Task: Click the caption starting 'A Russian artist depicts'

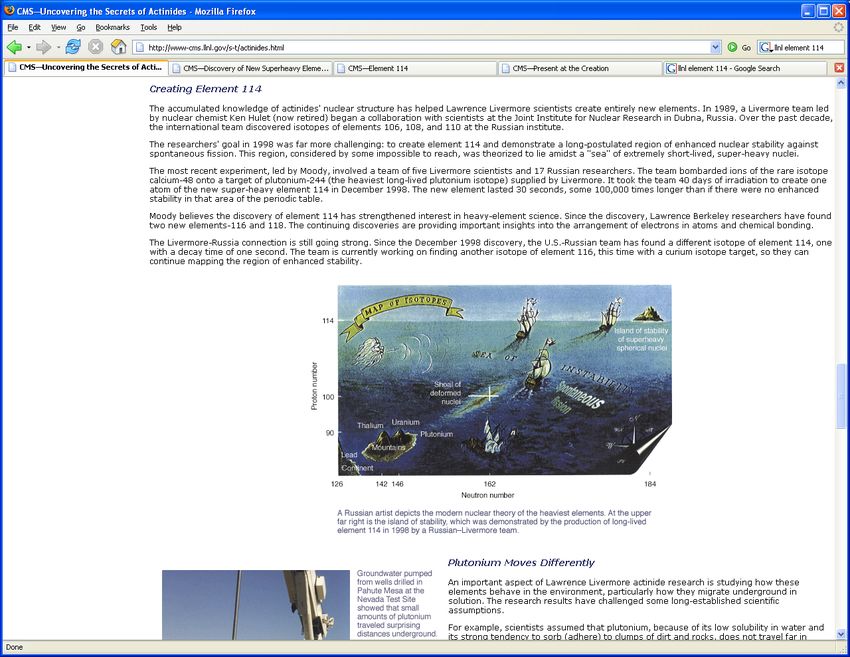Action: 494,521
